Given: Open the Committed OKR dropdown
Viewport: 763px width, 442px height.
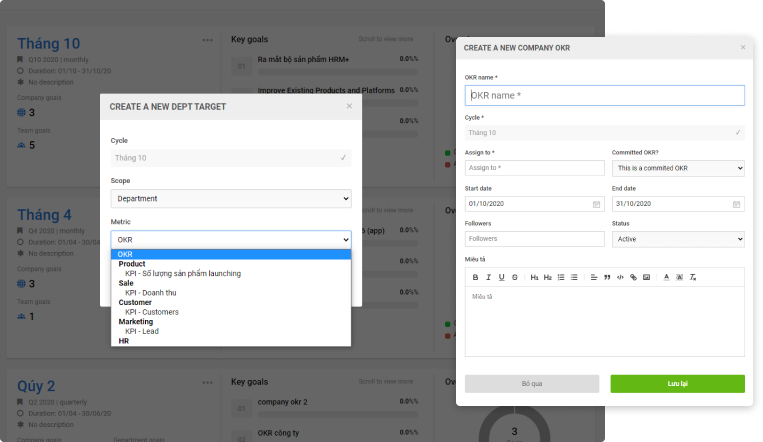Looking at the screenshot, I should (678, 168).
